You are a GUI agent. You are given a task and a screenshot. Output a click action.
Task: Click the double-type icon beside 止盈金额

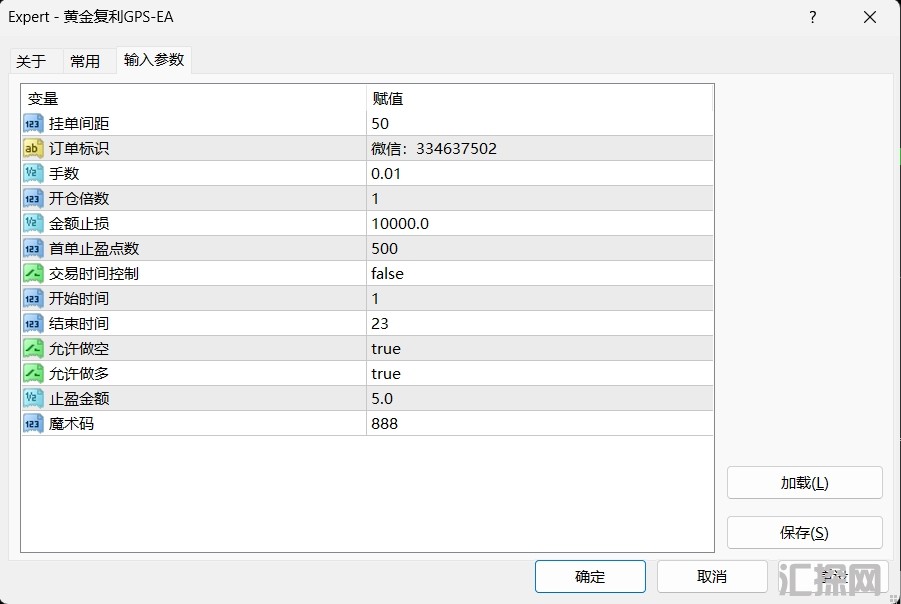click(x=33, y=398)
